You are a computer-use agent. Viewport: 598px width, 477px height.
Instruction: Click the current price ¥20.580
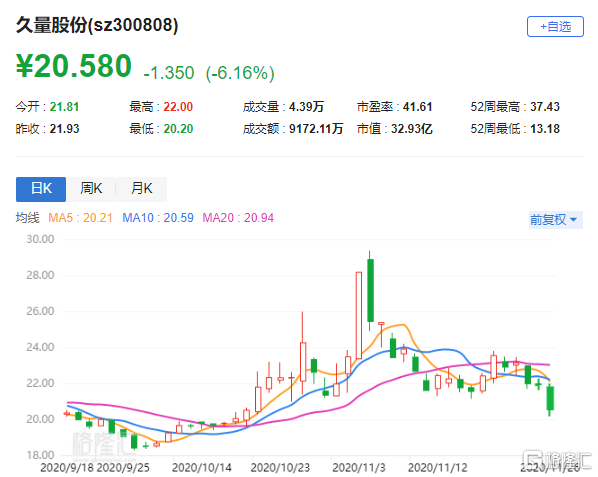74,66
